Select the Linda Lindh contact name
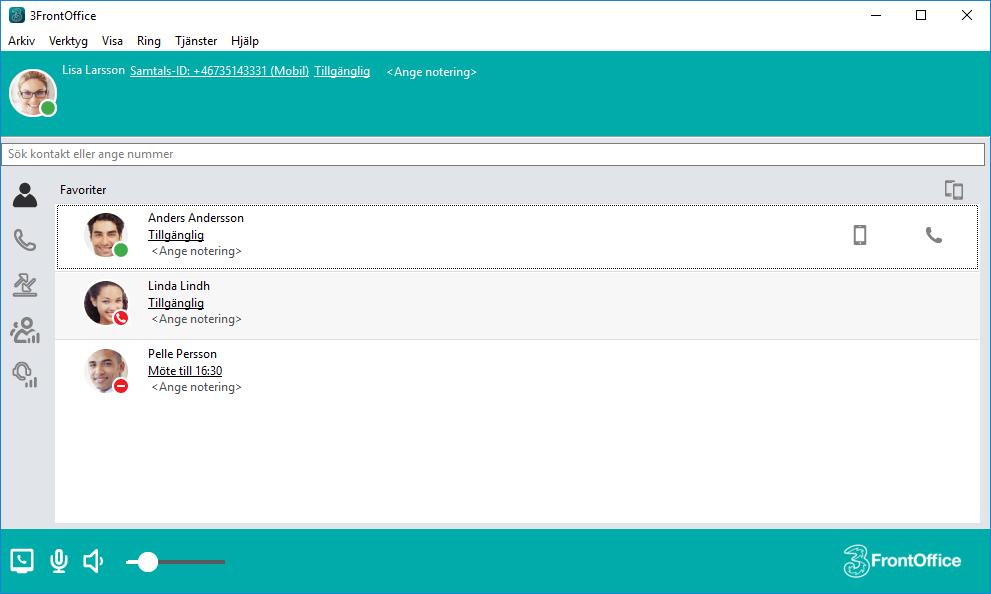 coord(179,286)
